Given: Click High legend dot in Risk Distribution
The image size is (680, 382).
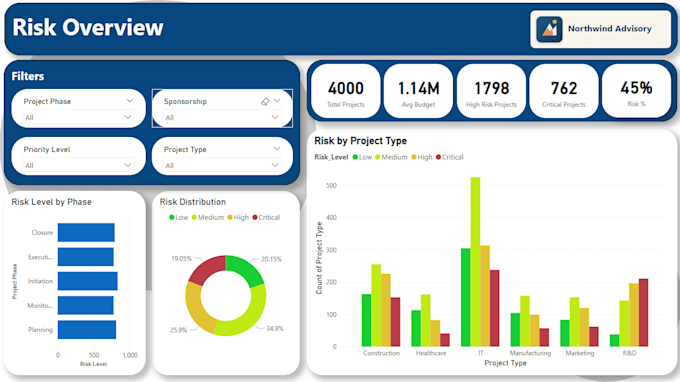Looking at the screenshot, I should tap(230, 217).
